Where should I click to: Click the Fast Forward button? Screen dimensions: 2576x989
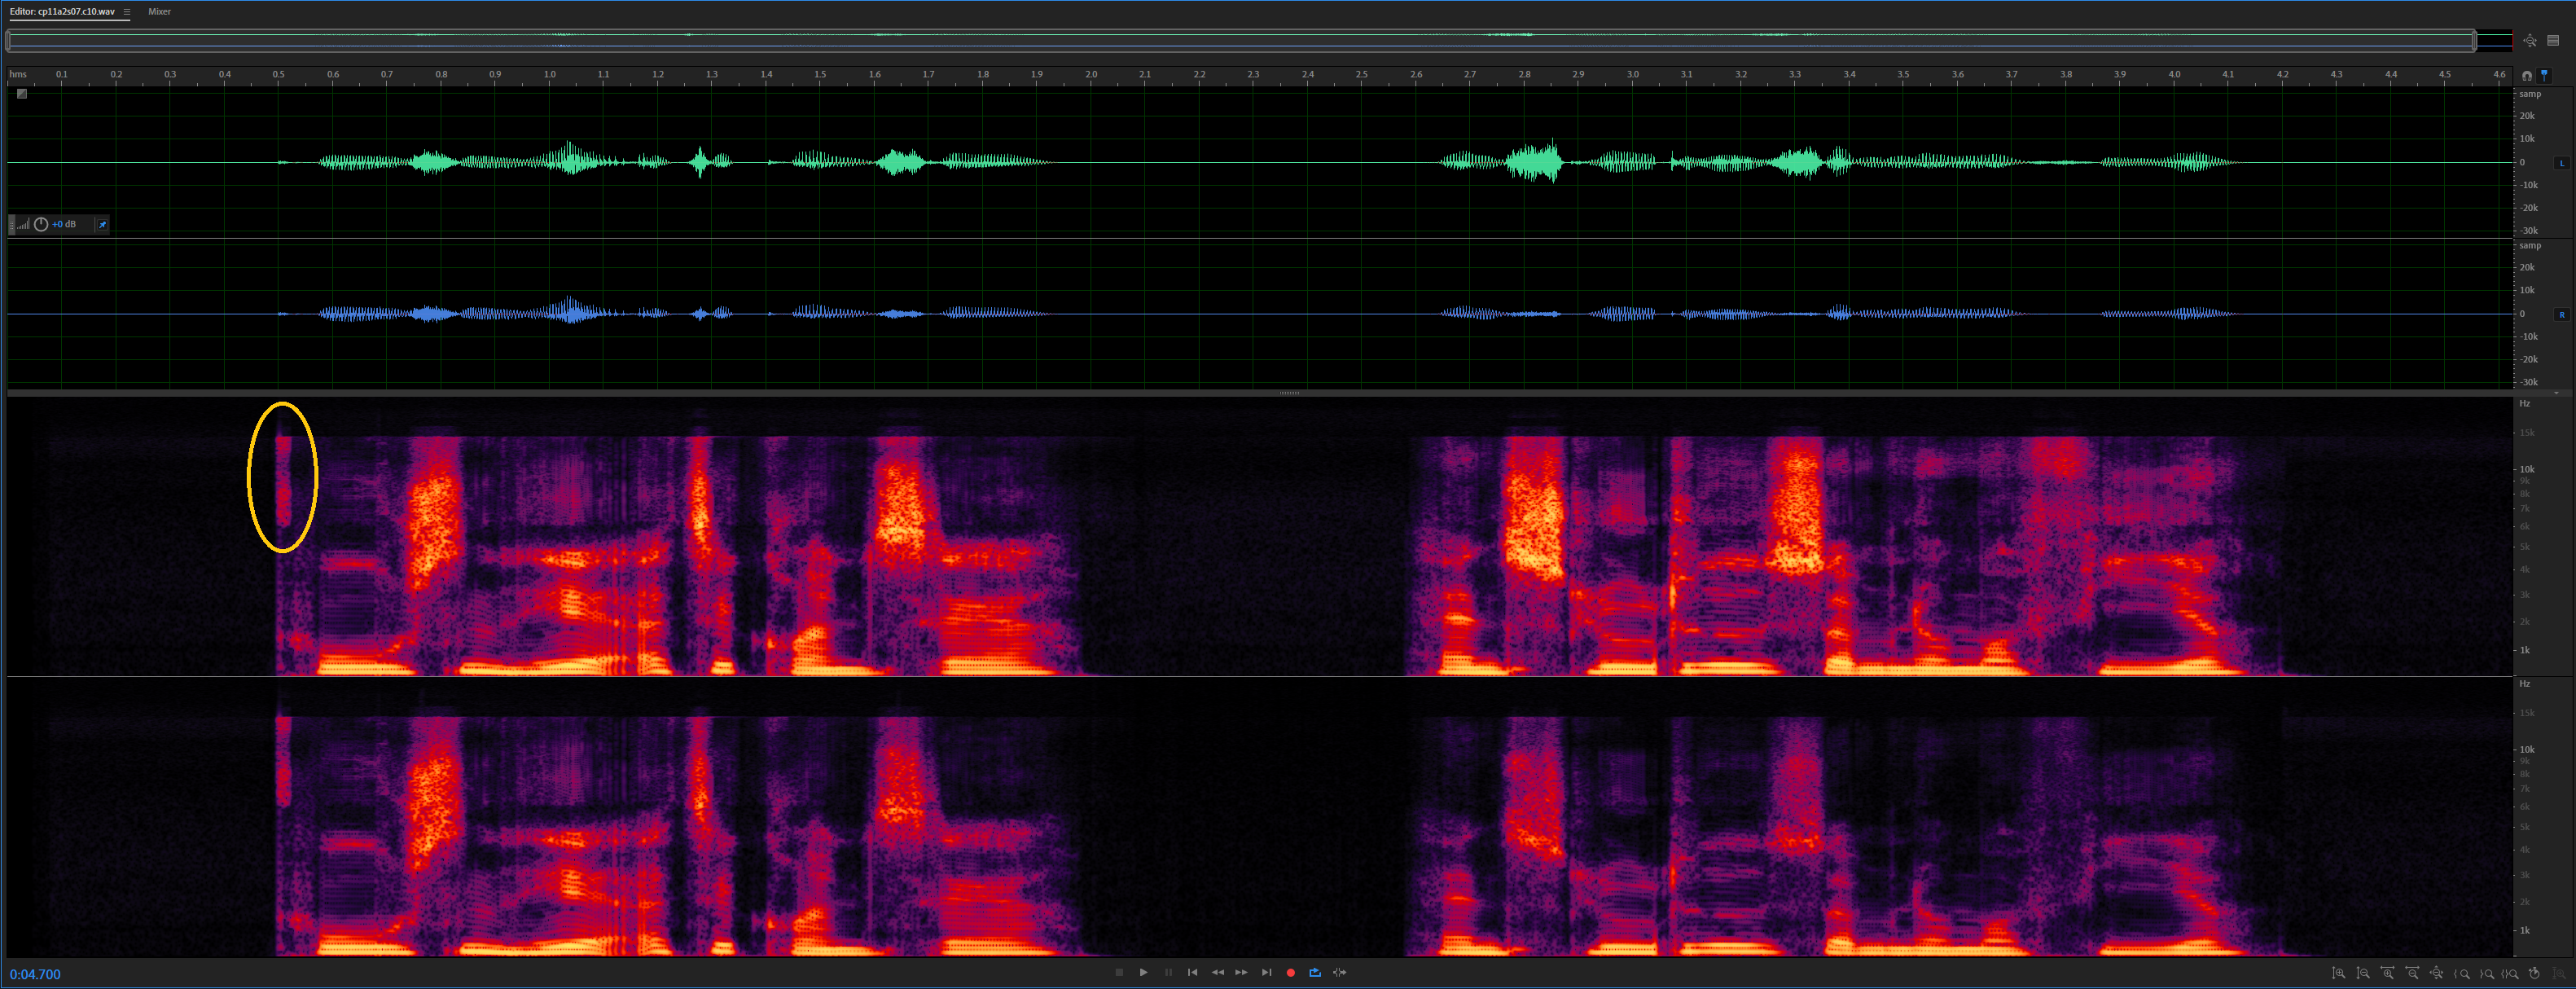[x=1241, y=972]
